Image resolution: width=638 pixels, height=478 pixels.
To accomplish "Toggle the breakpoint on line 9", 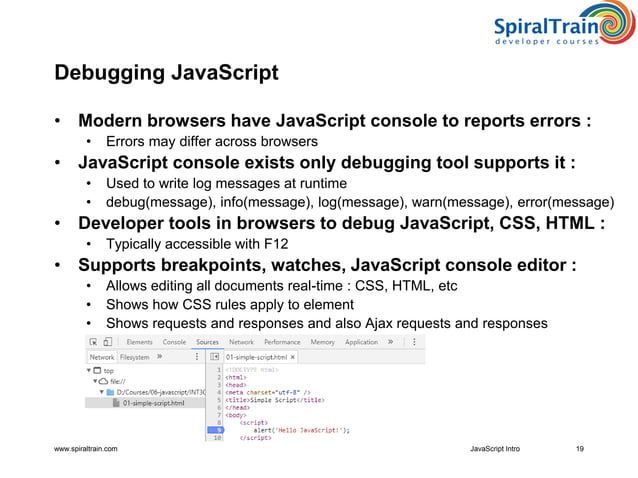I will [216, 430].
